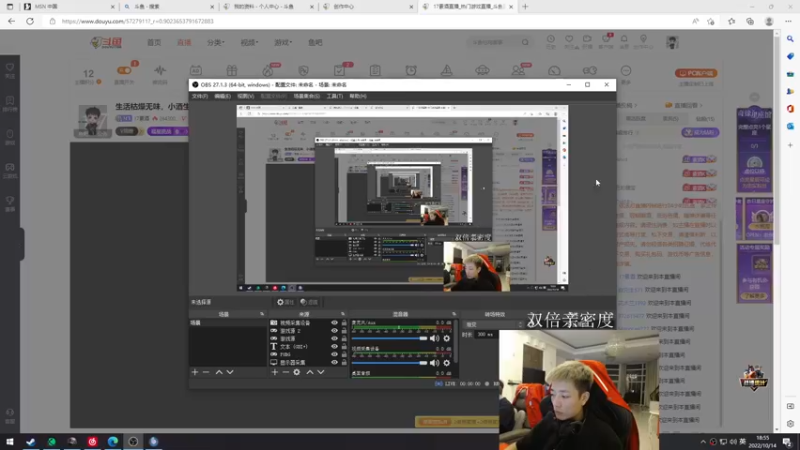
Task: Pop out the 来源 dock panel
Action: (x=343, y=314)
